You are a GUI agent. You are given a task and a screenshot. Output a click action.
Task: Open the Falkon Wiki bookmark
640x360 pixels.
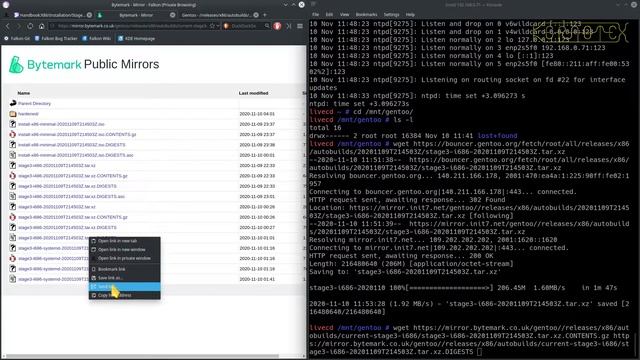point(97,38)
